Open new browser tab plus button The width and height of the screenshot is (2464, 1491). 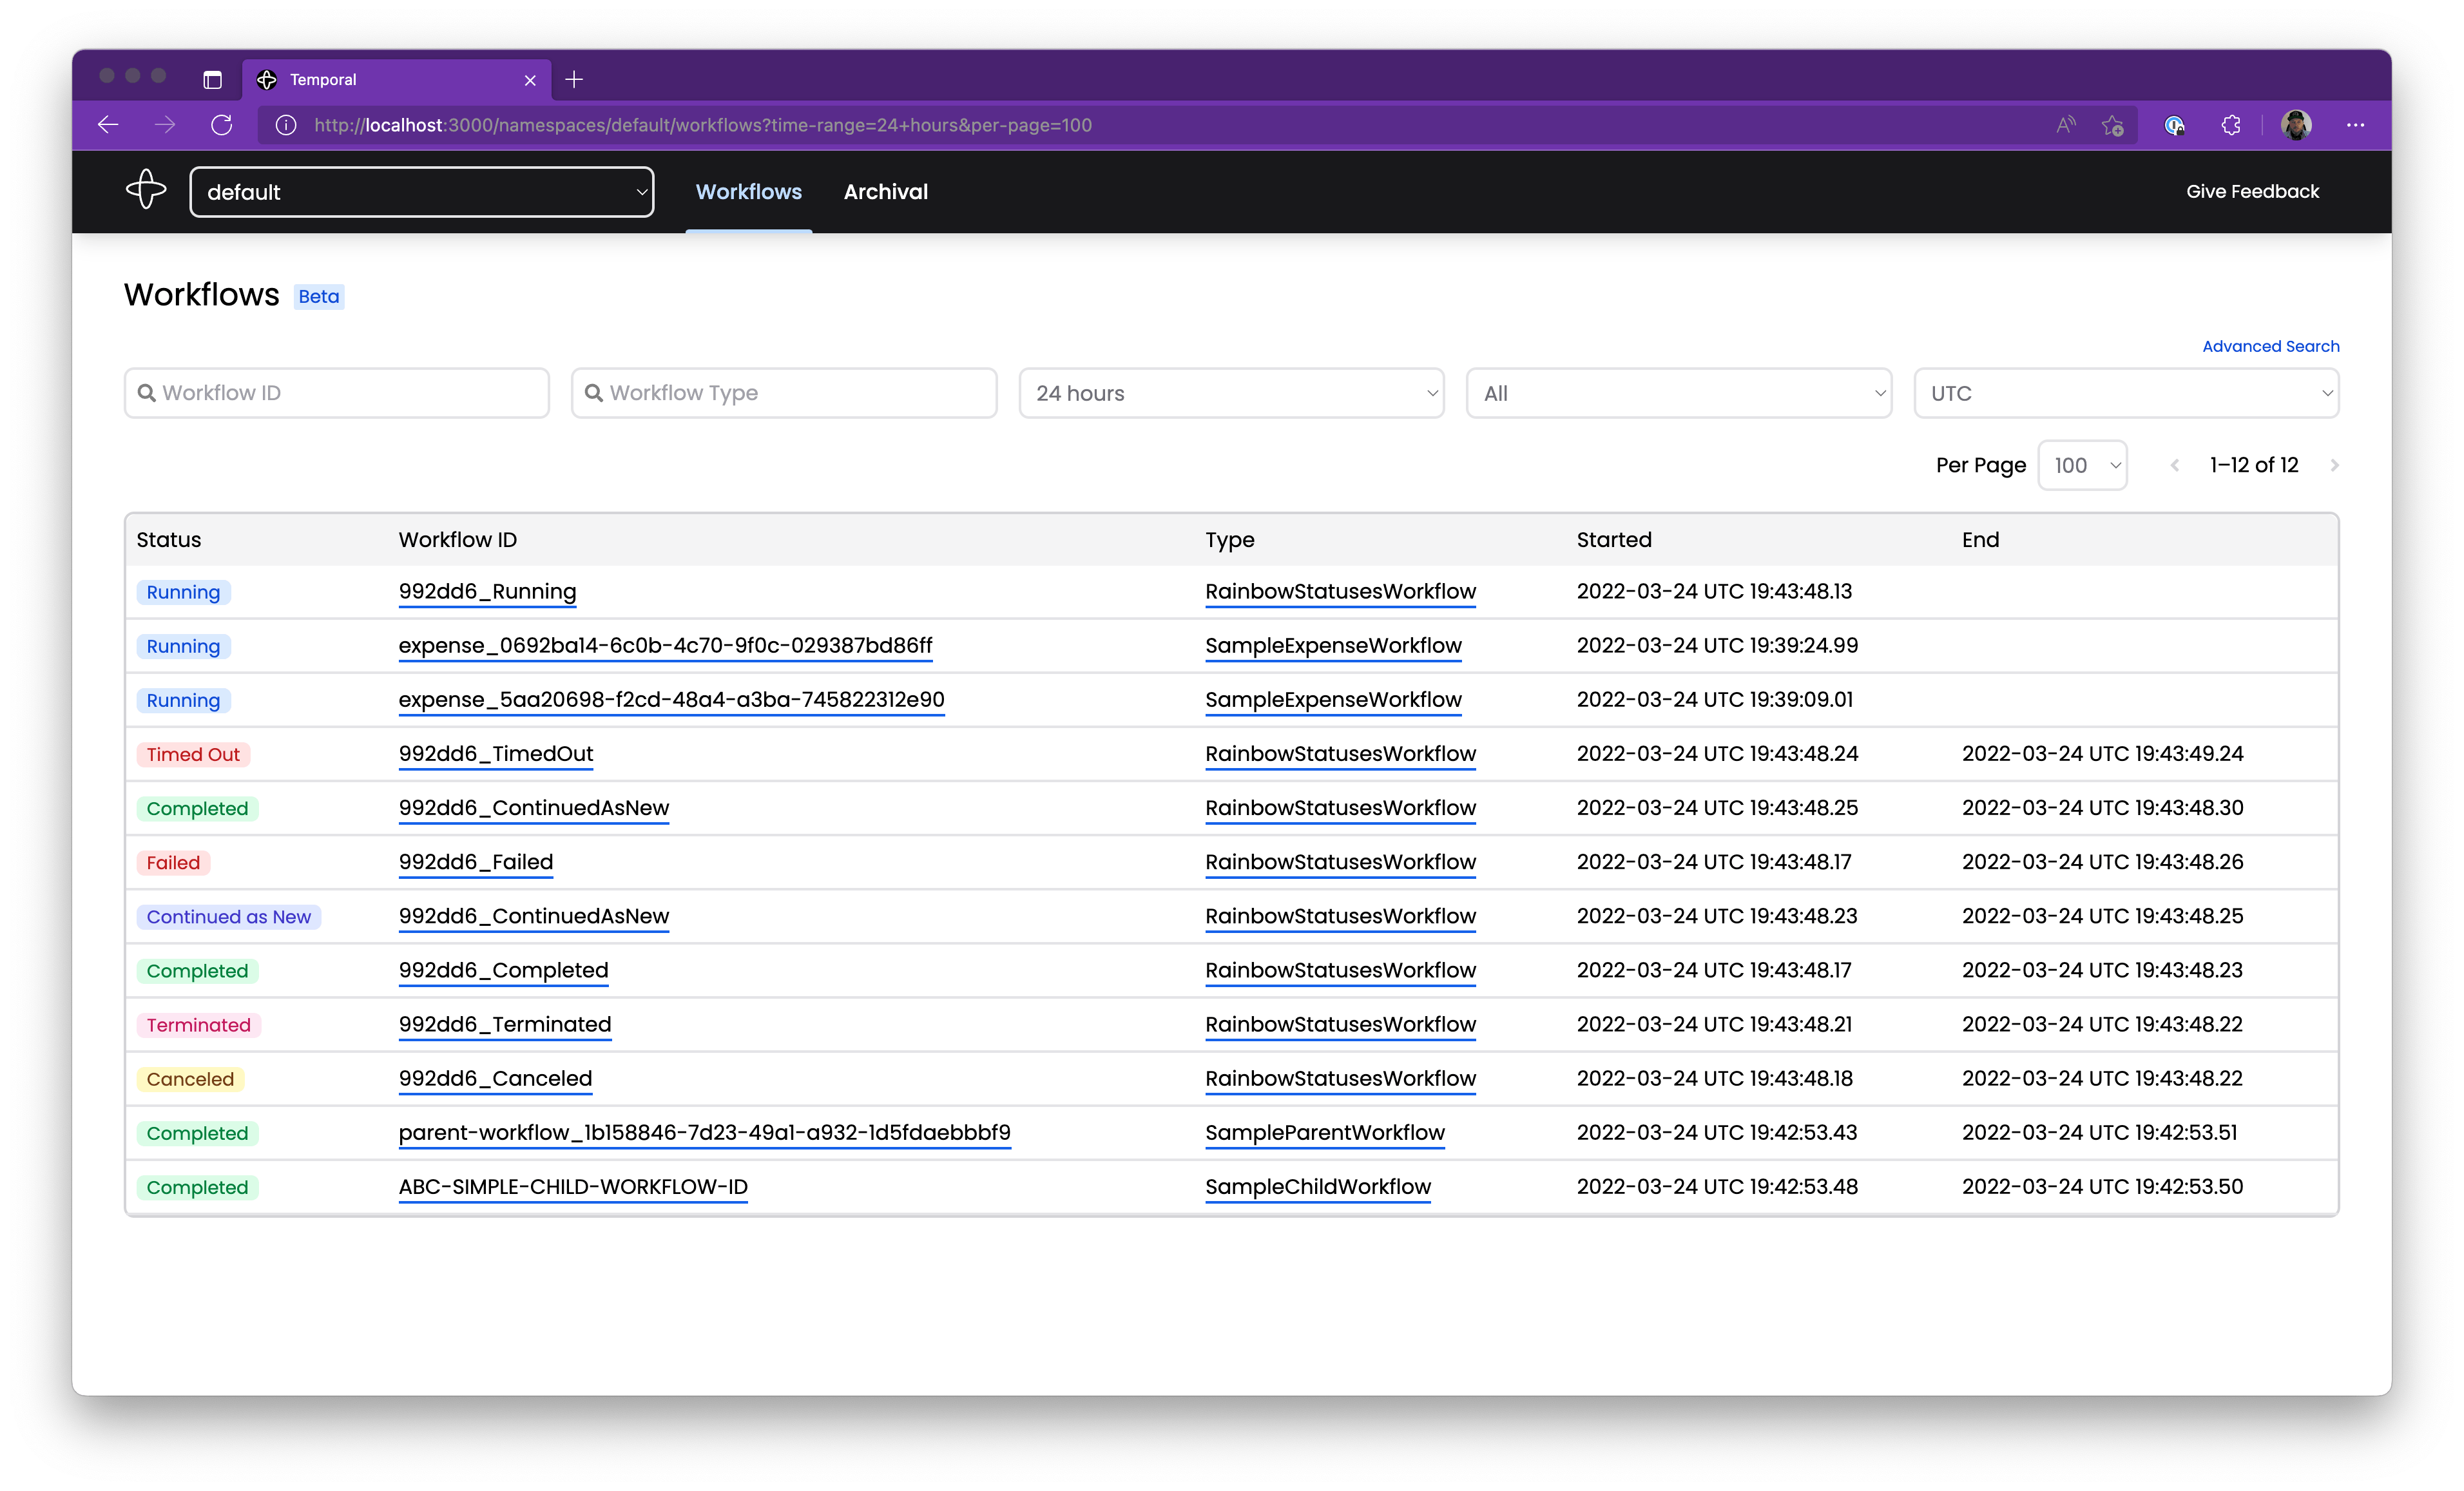(574, 80)
